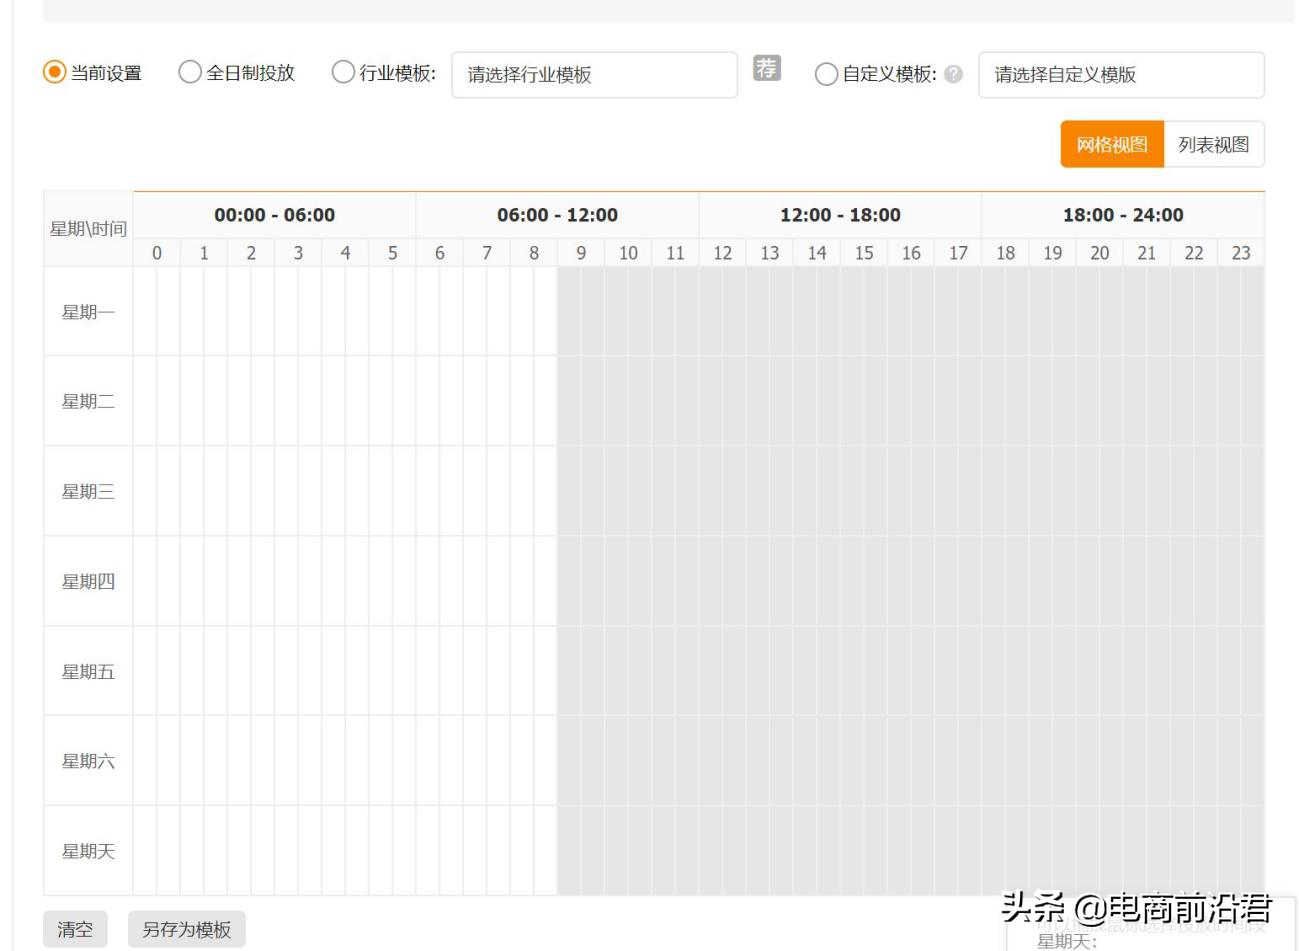Click the 星期五 cell under hour 15
Viewport: 1299px width, 951px height.
864,671
